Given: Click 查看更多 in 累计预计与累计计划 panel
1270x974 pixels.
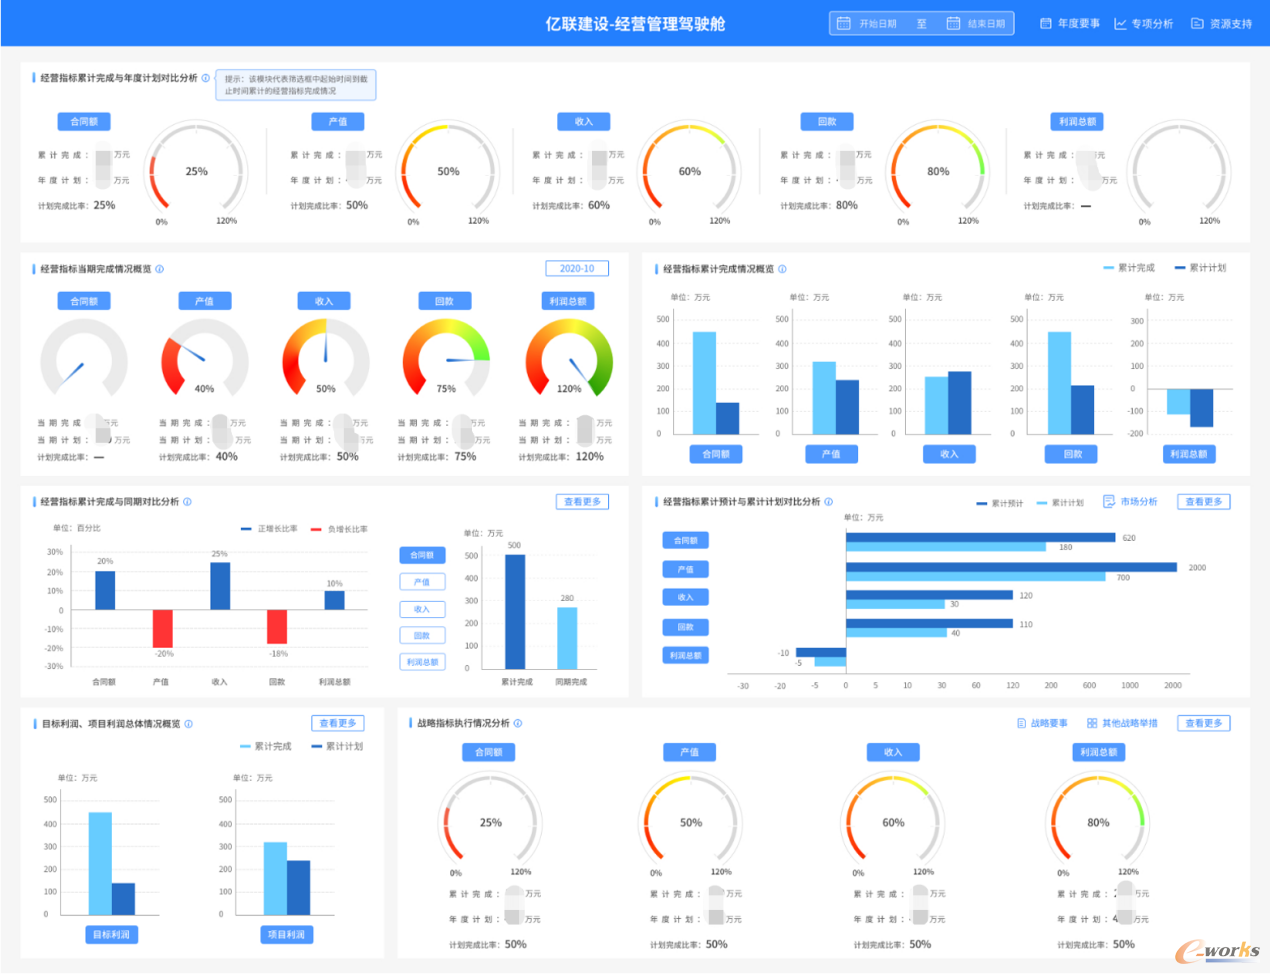Looking at the screenshot, I should [1204, 502].
